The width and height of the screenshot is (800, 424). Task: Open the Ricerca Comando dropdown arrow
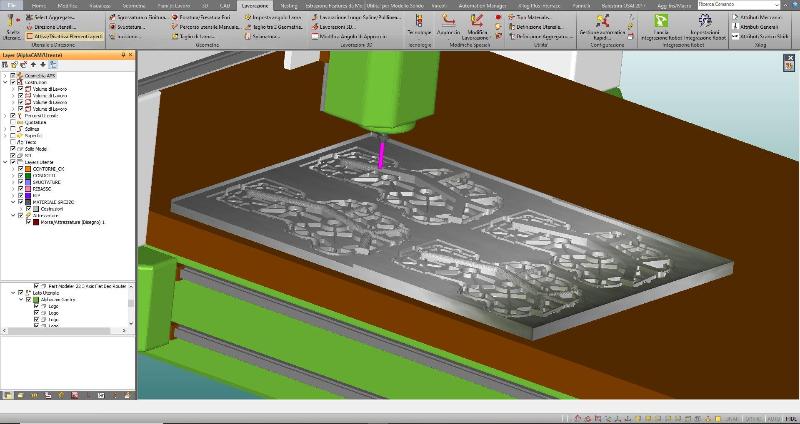coord(776,5)
